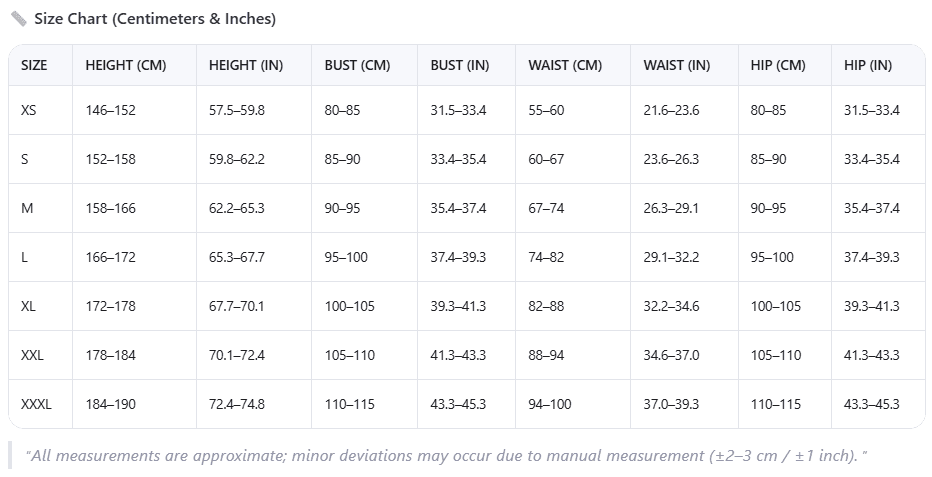
Task: Select the HIP (IN) column header
Action: point(868,65)
